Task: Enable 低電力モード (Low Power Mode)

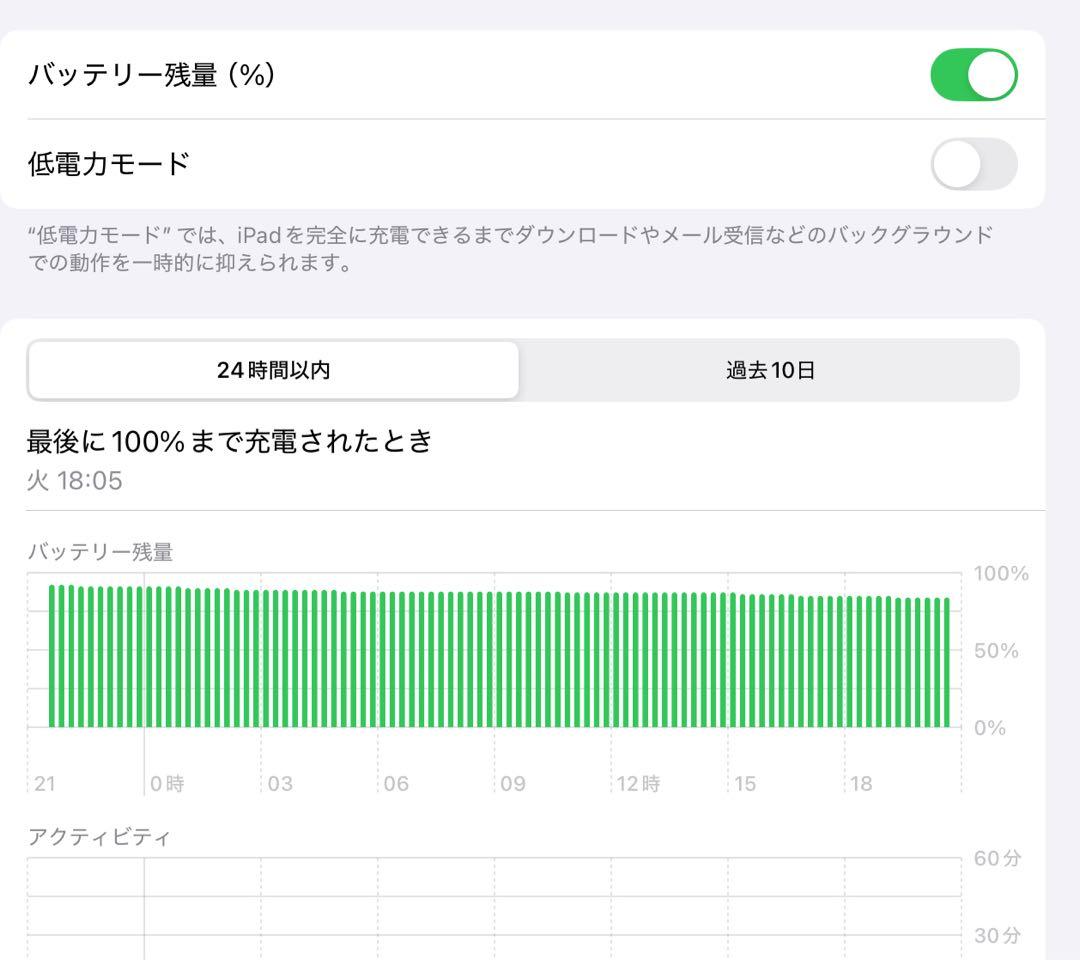Action: (973, 163)
